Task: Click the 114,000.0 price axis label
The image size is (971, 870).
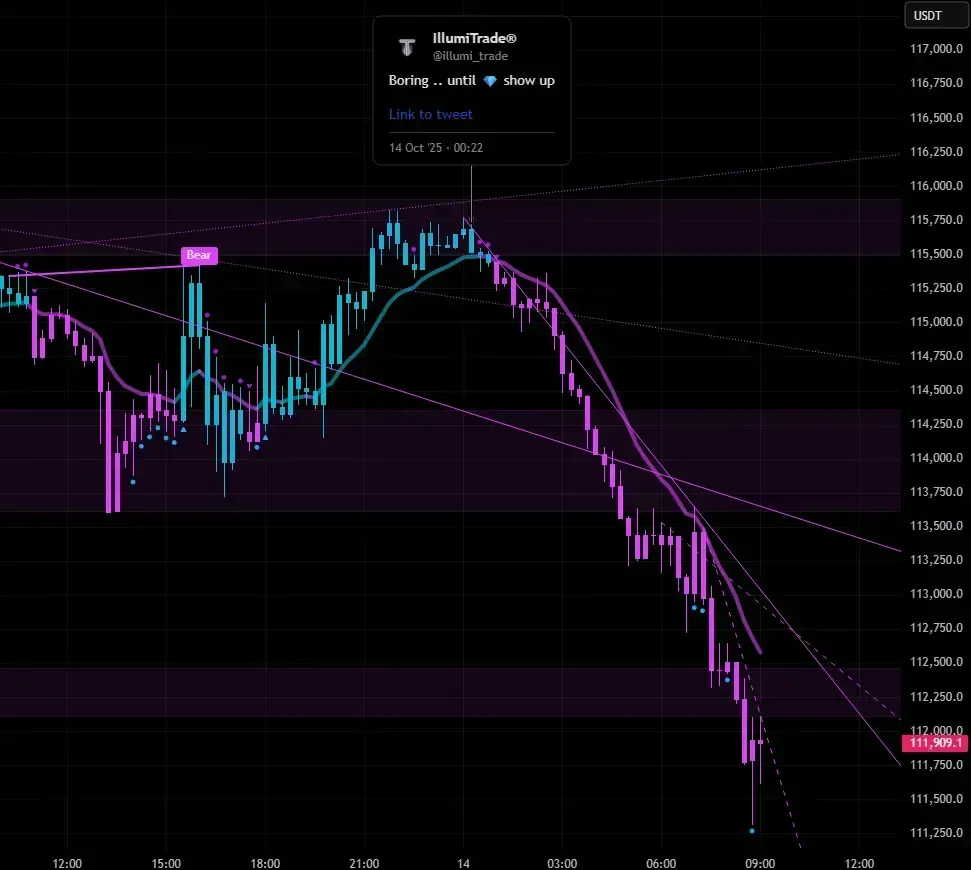Action: coord(936,458)
